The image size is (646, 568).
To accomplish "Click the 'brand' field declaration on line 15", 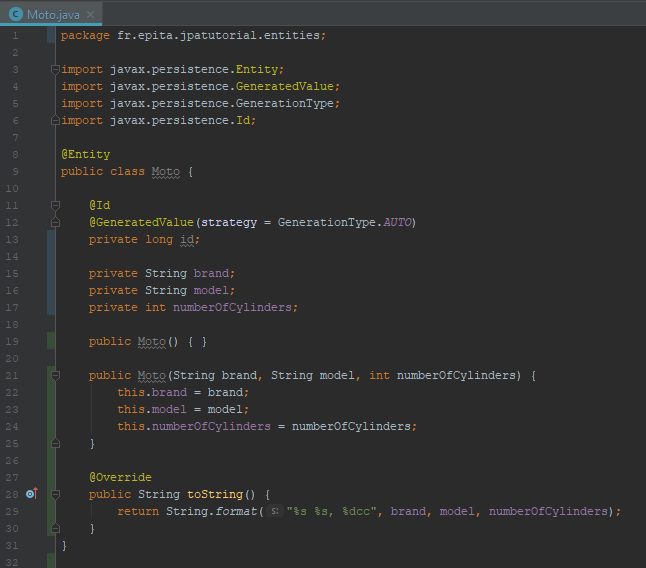I will (211, 273).
